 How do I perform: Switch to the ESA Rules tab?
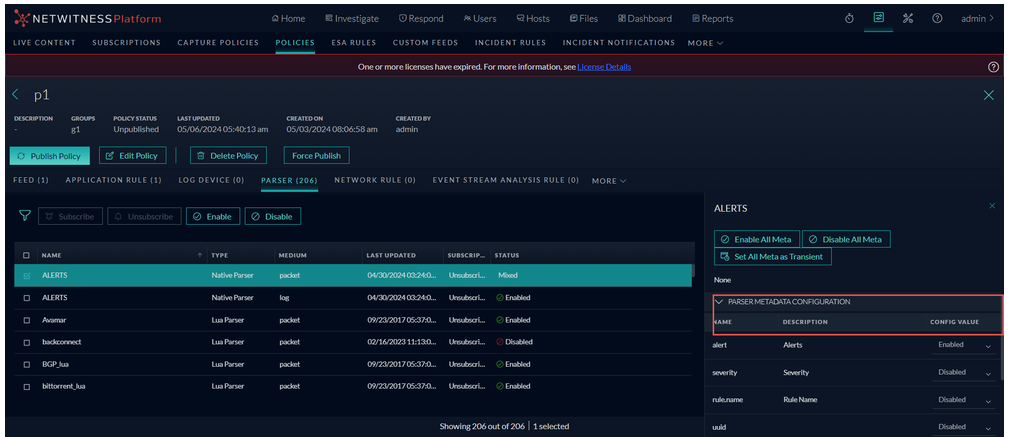tap(352, 43)
